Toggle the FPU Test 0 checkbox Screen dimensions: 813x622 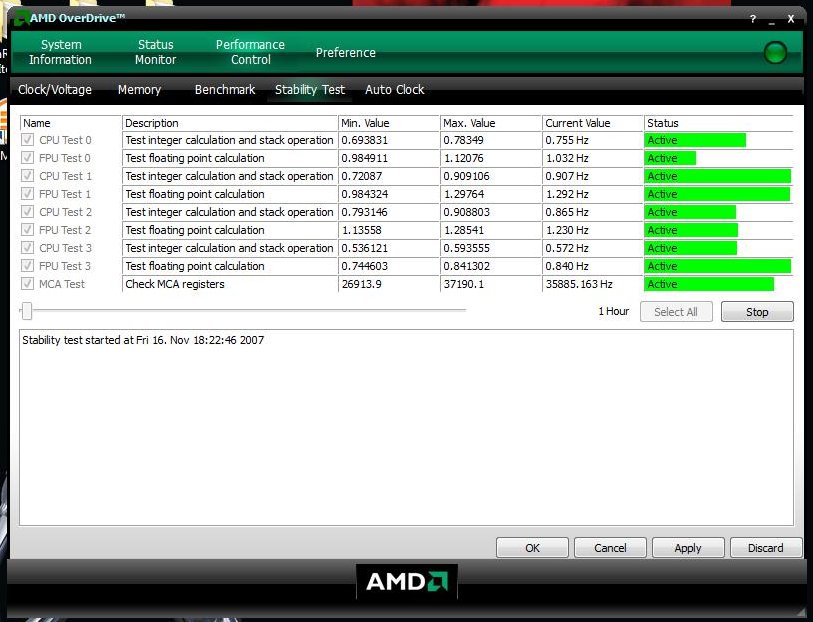[x=27, y=158]
